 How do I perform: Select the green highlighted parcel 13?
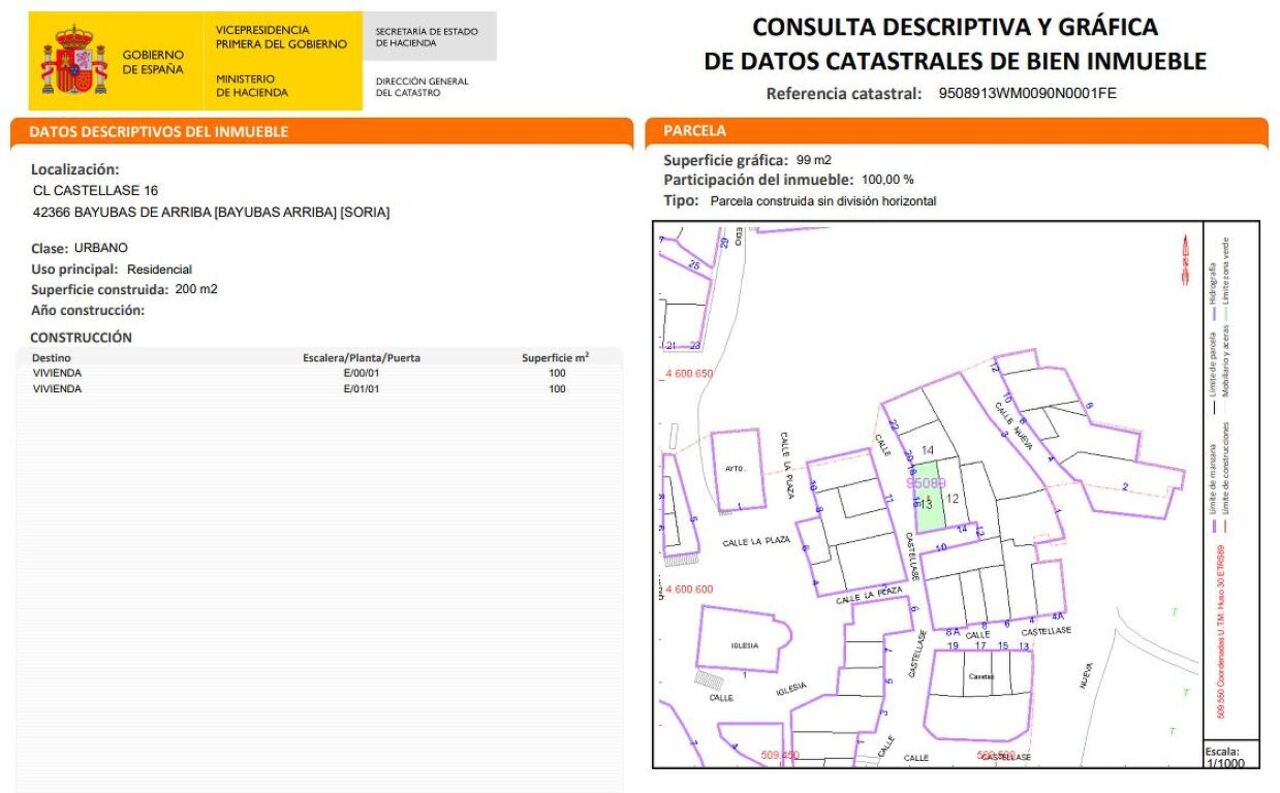[x=929, y=497]
